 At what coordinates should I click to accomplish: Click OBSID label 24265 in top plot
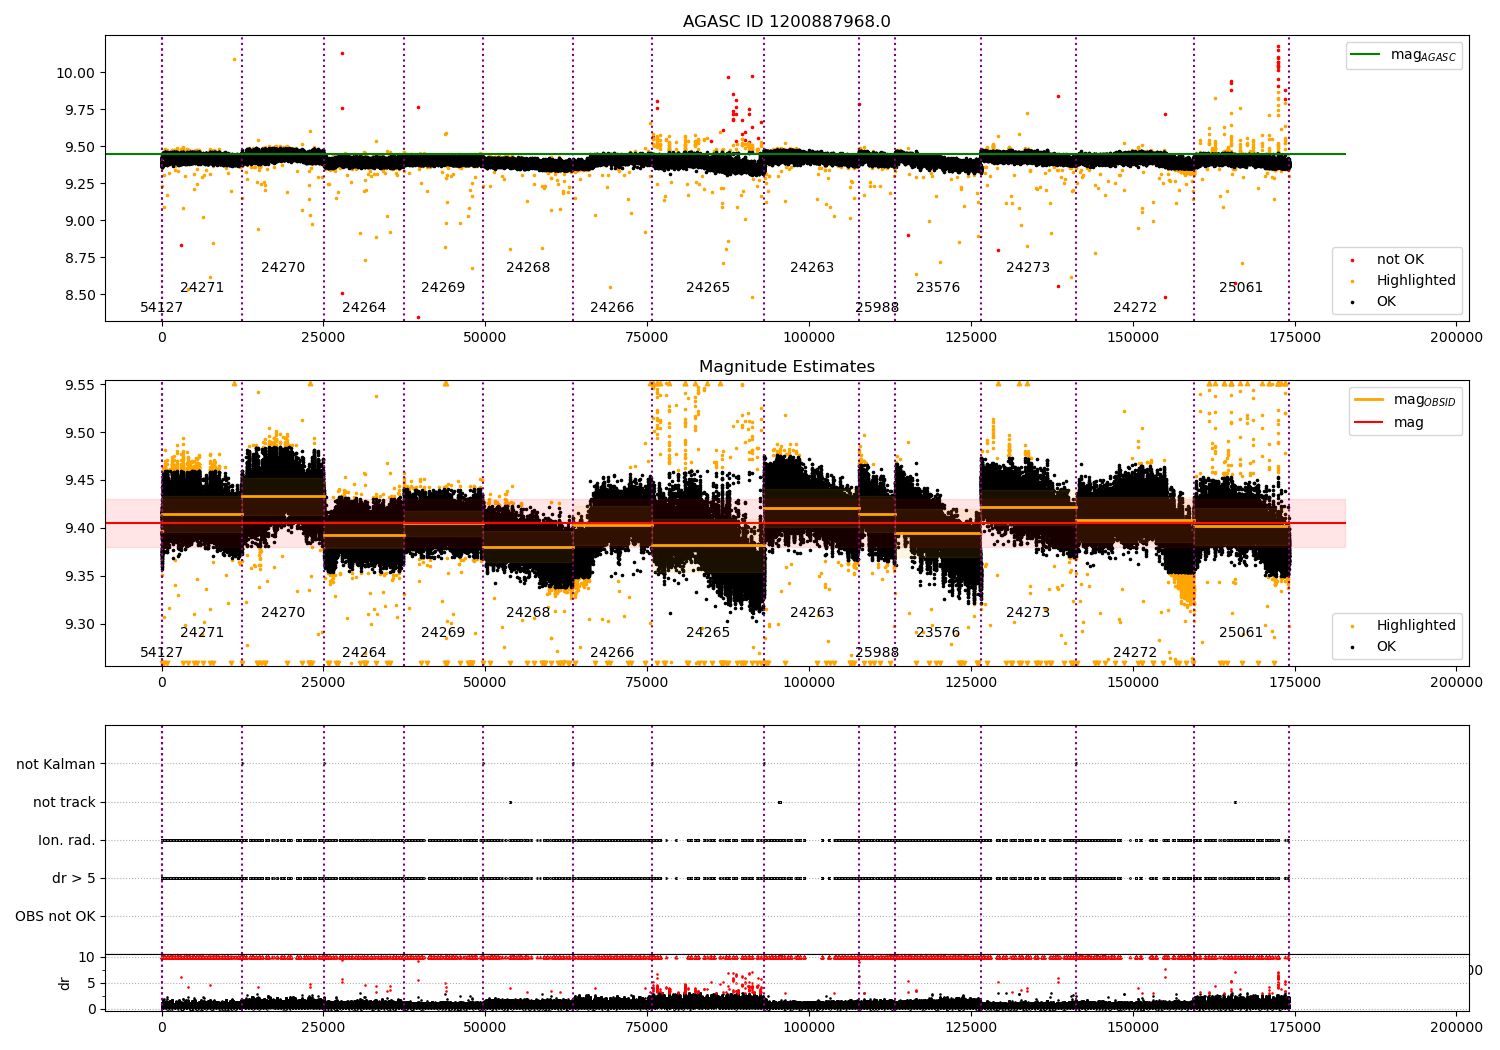tap(708, 288)
